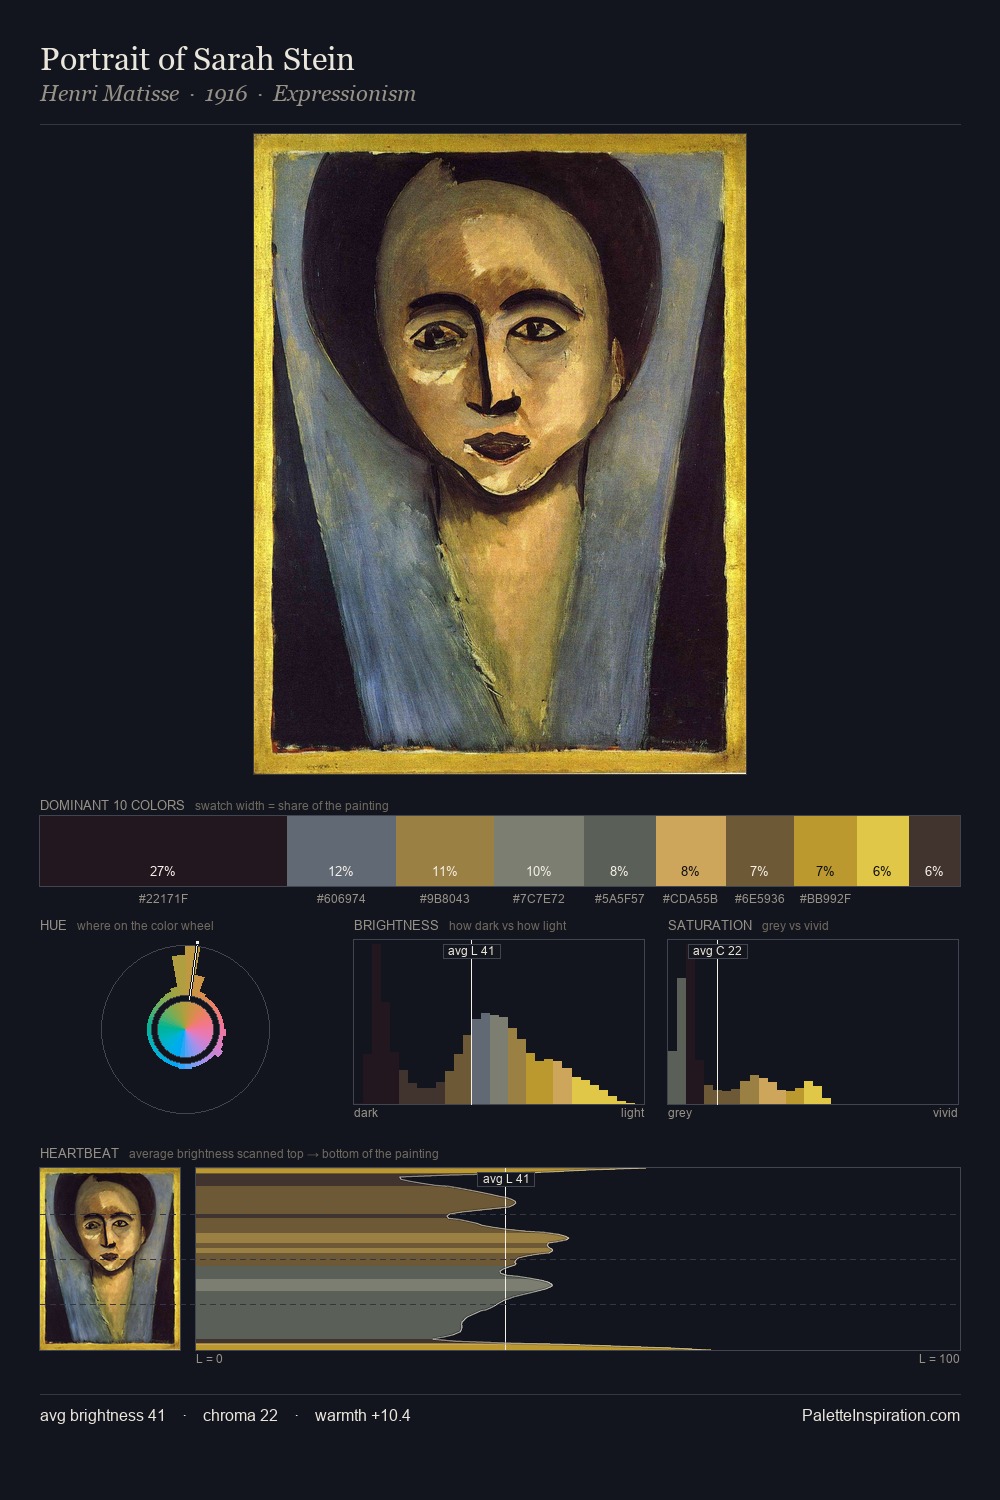Click the hex code #7C7E72

point(539,899)
